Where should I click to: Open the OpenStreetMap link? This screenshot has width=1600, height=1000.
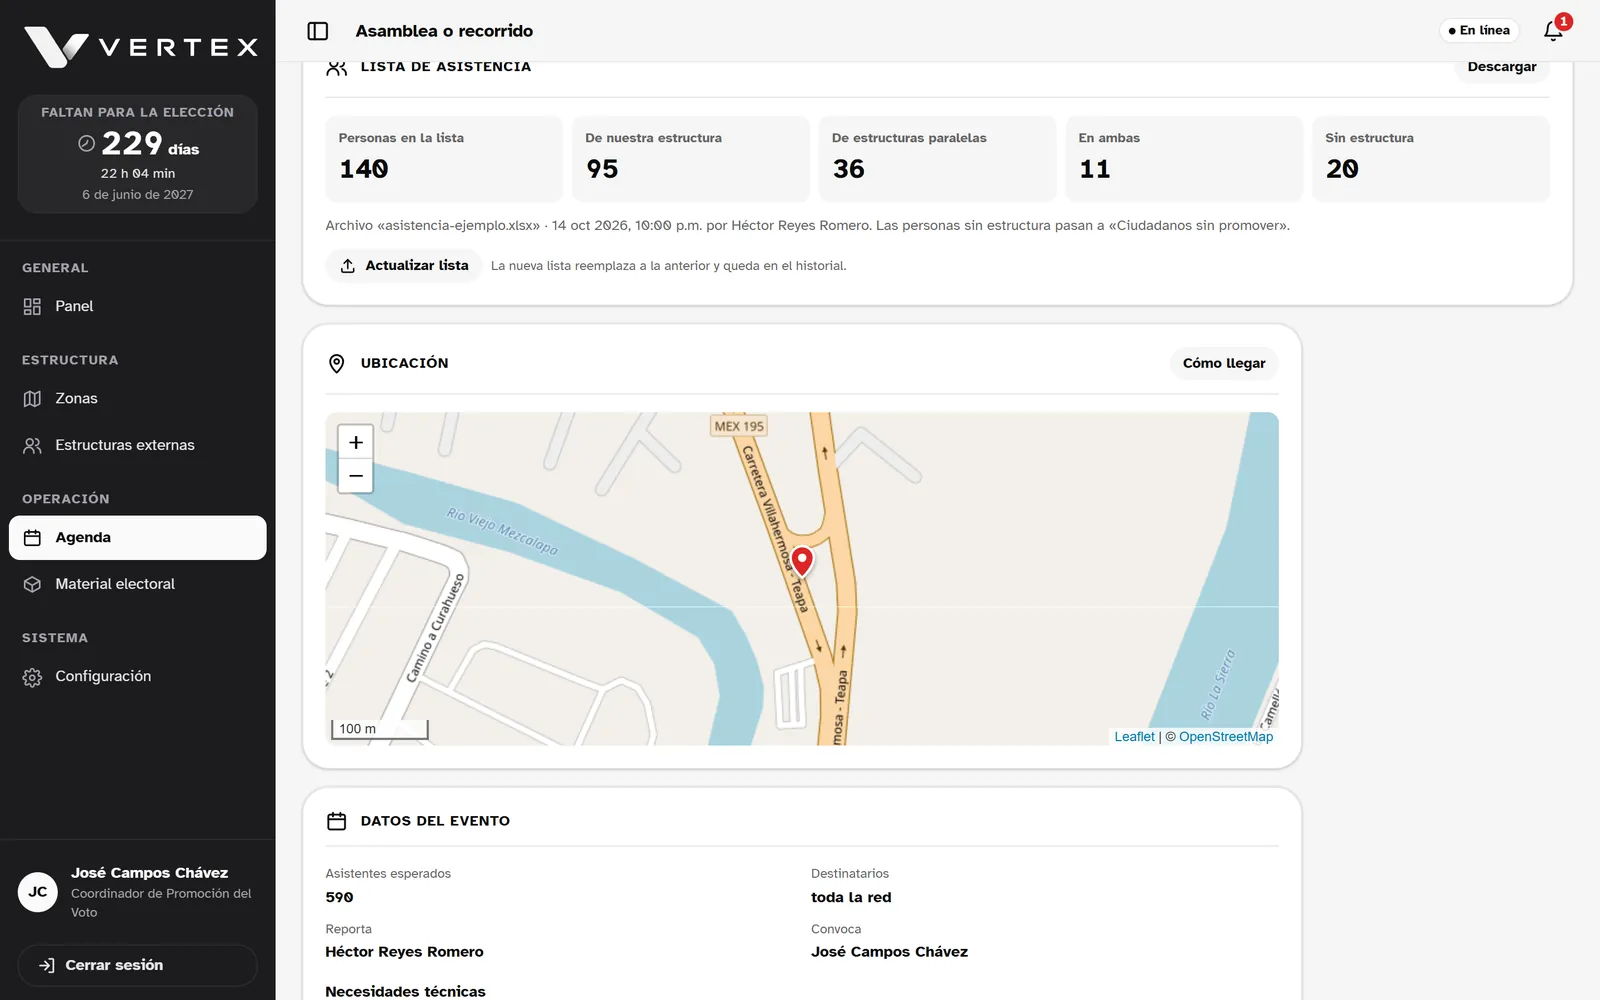pyautogui.click(x=1226, y=737)
